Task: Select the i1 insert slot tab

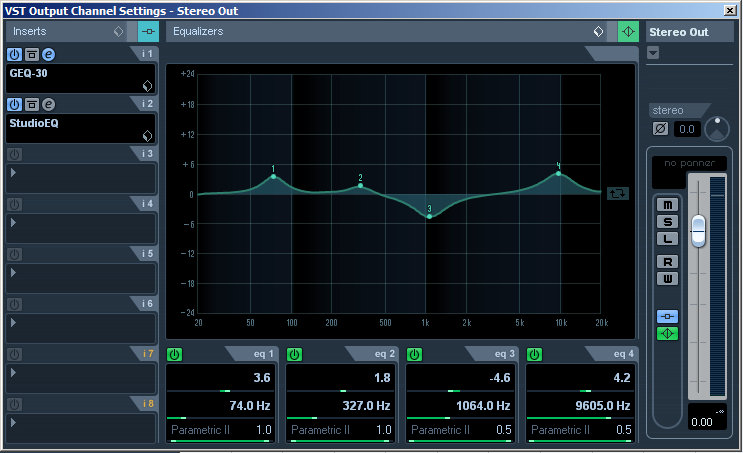Action: [147, 54]
